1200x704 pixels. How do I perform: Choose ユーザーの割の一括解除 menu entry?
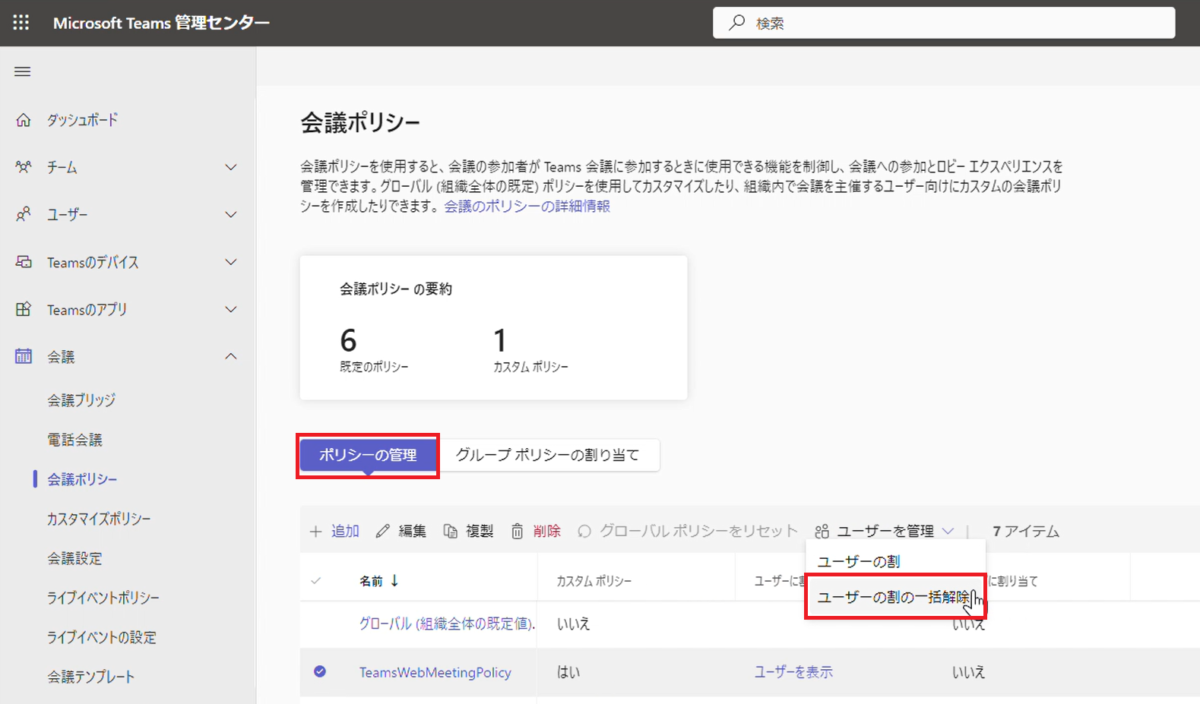click(891, 596)
